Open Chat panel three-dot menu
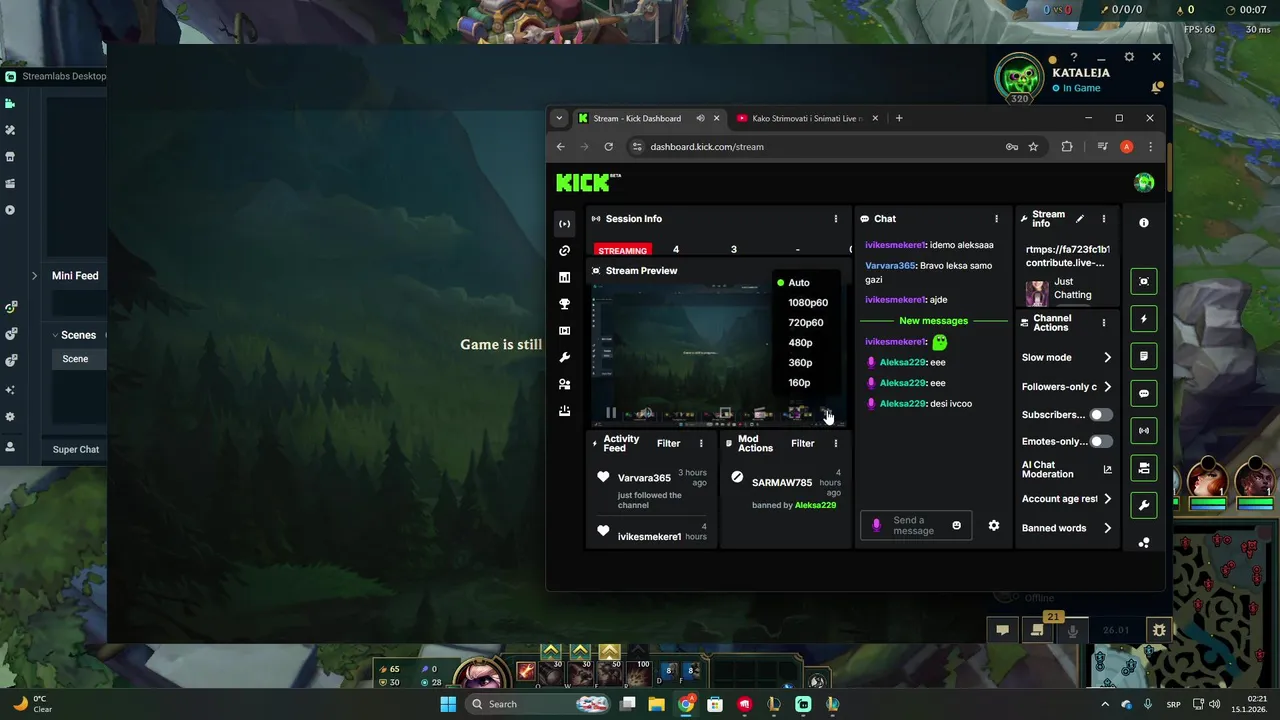1280x720 pixels. click(x=996, y=218)
